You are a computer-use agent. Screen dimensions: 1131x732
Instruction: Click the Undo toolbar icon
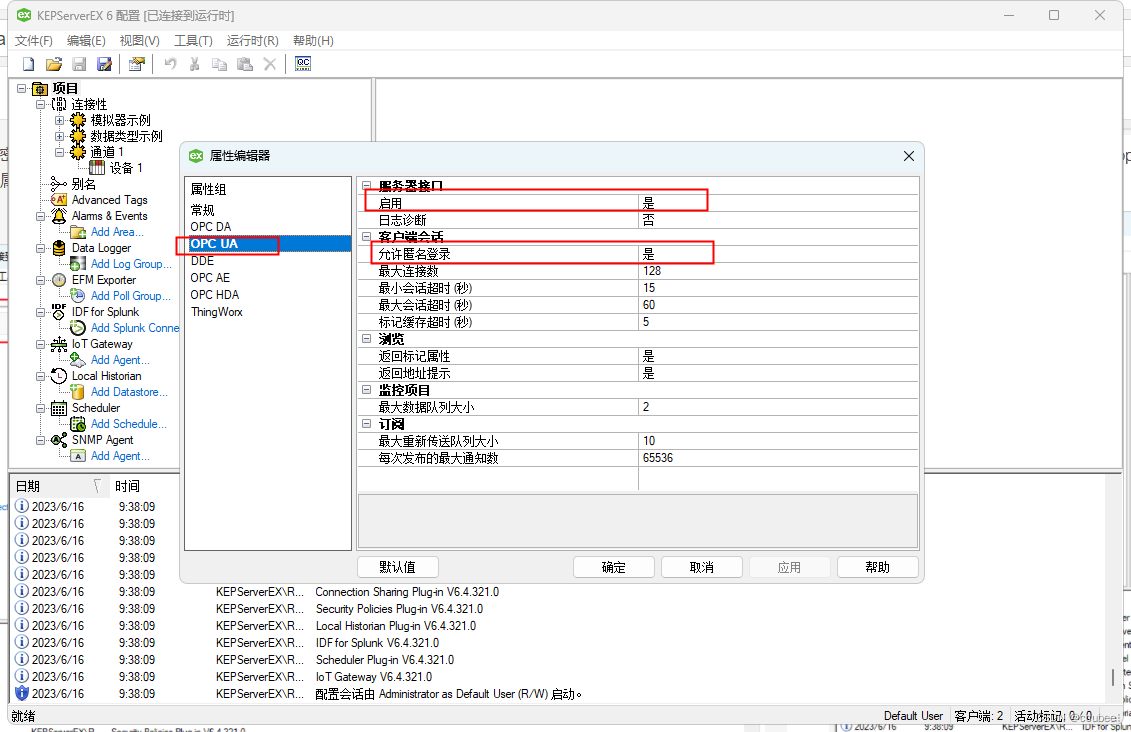click(x=170, y=64)
